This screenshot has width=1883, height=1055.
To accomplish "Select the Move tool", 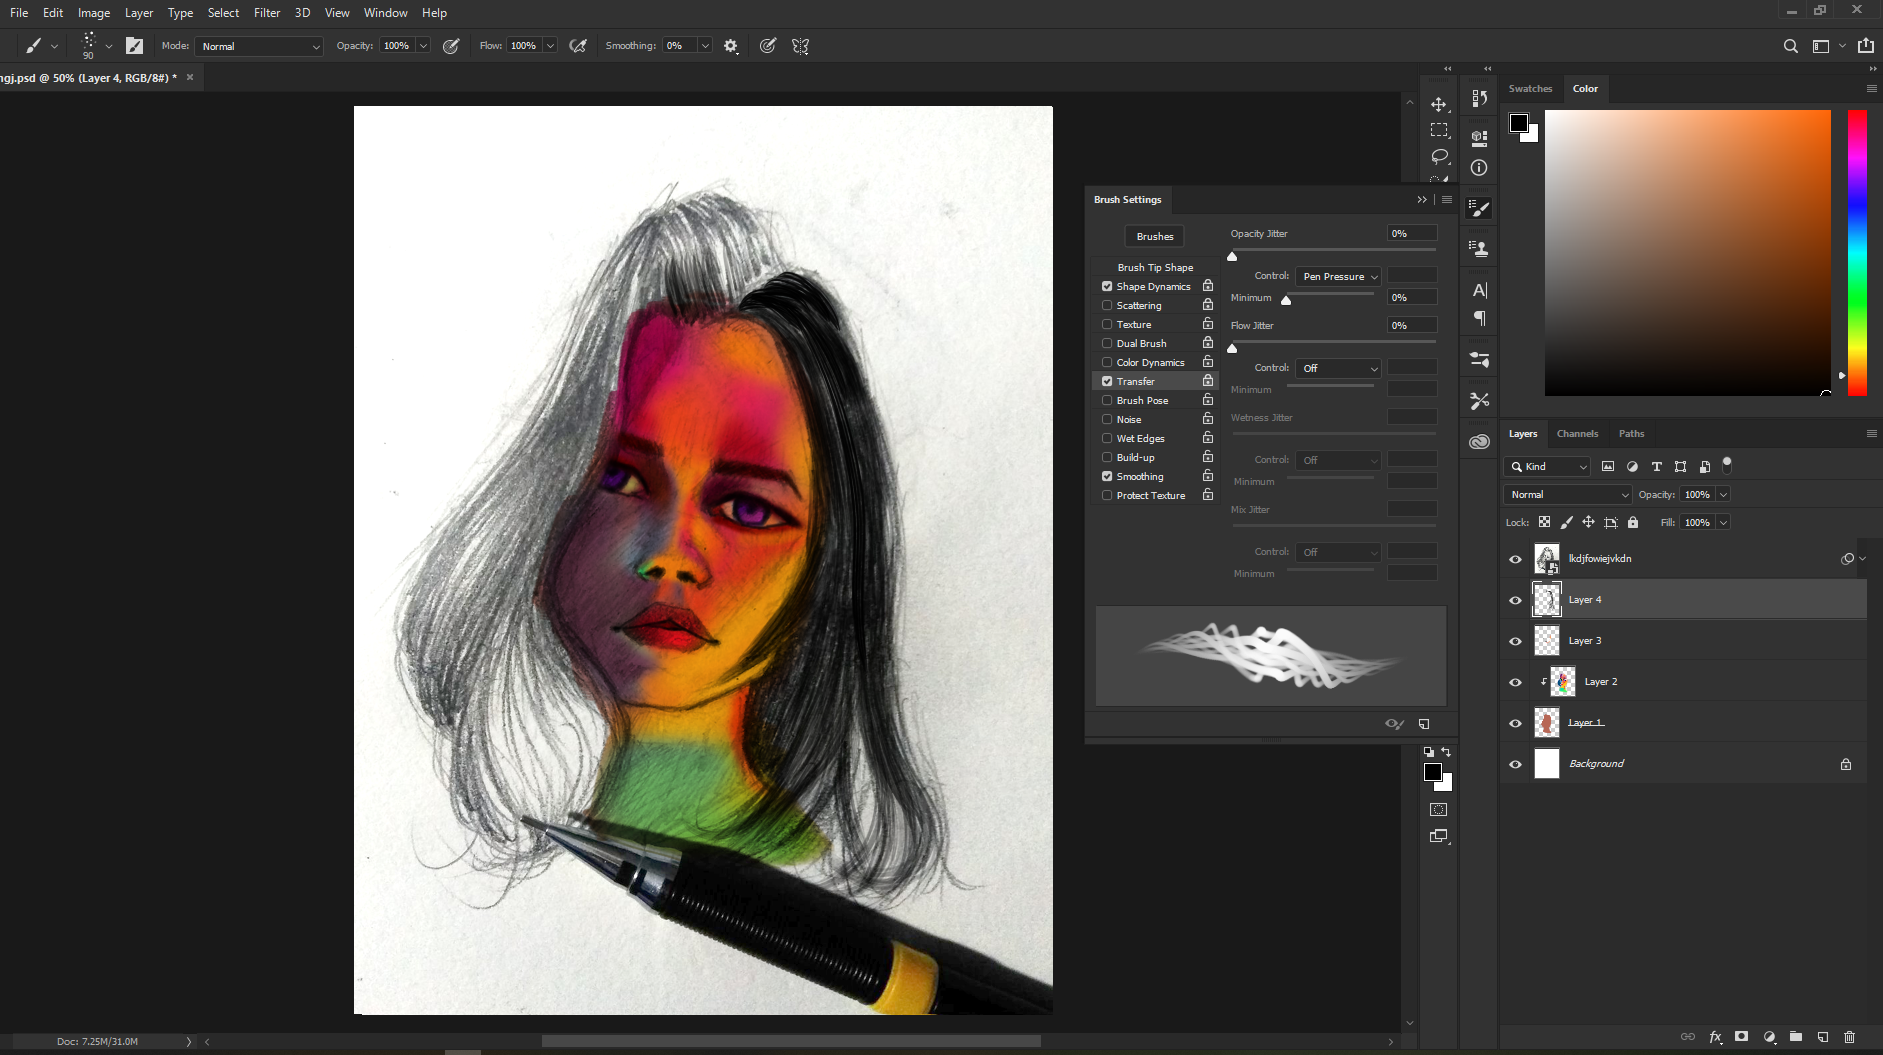I will (1439, 104).
